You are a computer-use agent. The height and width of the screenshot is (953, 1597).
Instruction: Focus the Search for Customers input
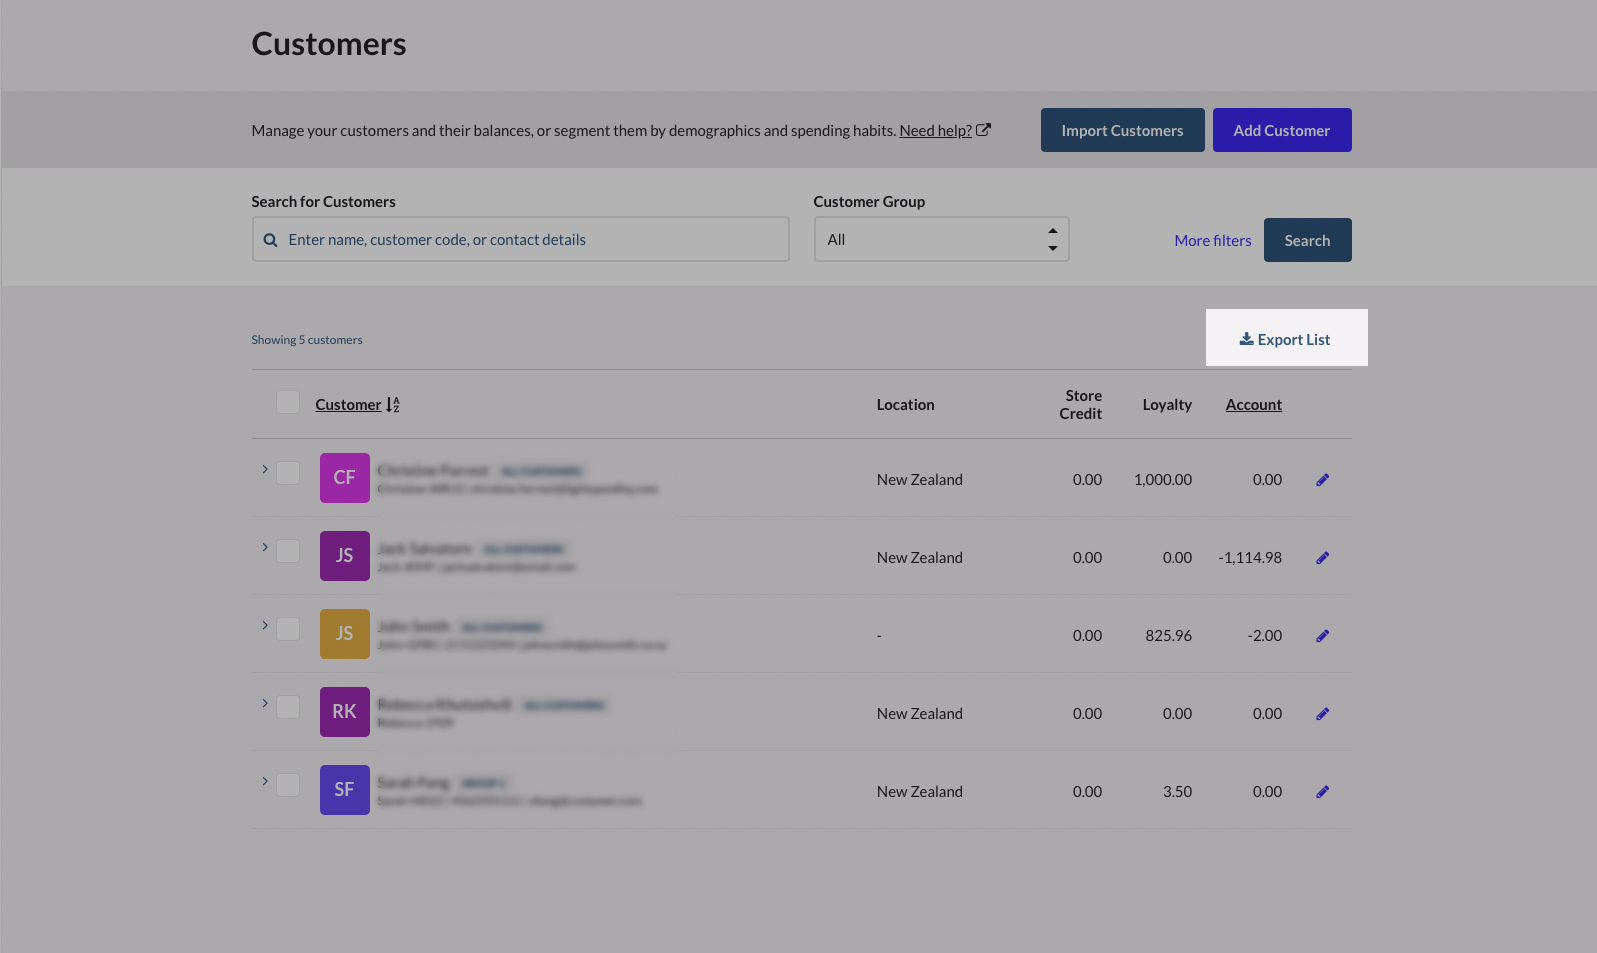[x=520, y=240]
